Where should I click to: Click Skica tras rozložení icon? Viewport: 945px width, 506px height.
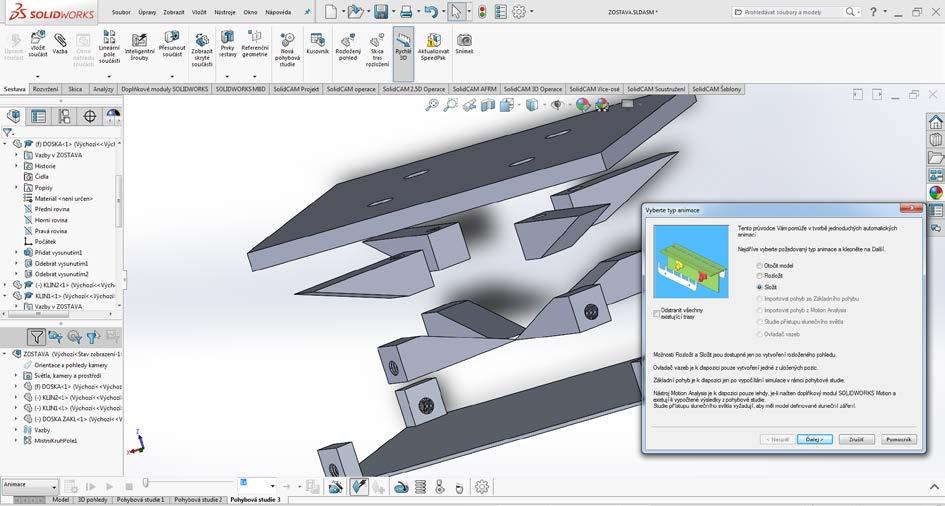pyautogui.click(x=377, y=50)
